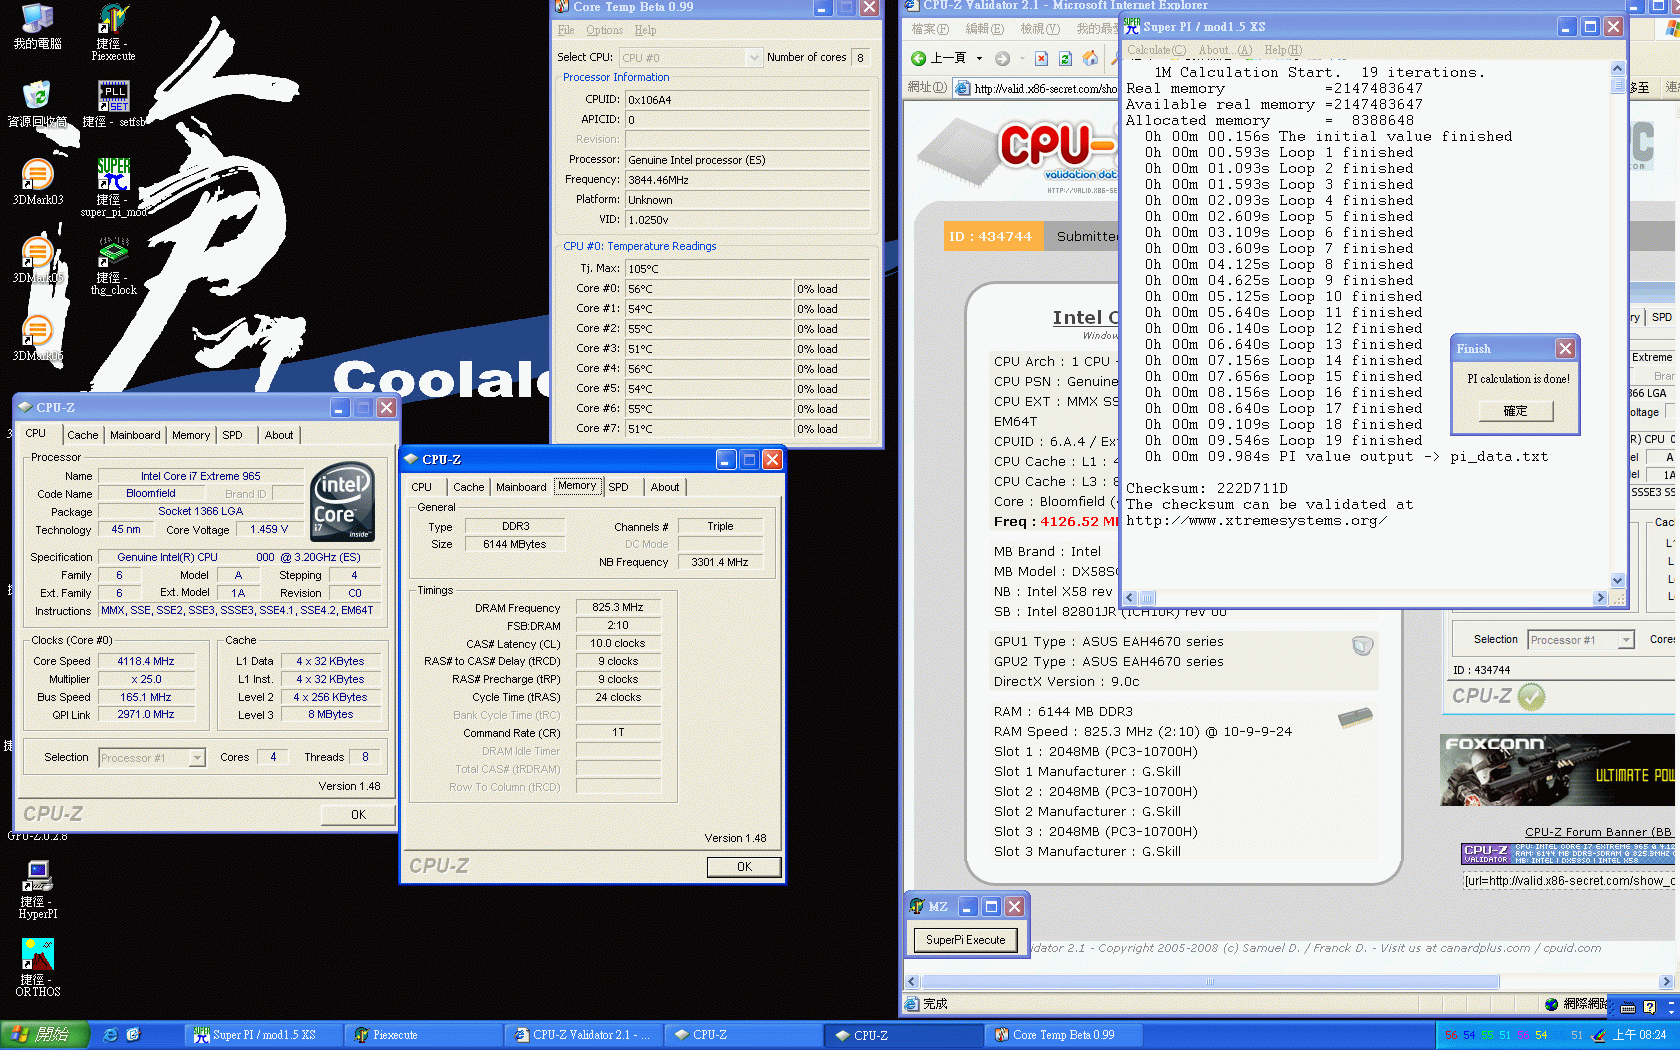Click the 4118.4 MHz Core Speed value

click(146, 661)
